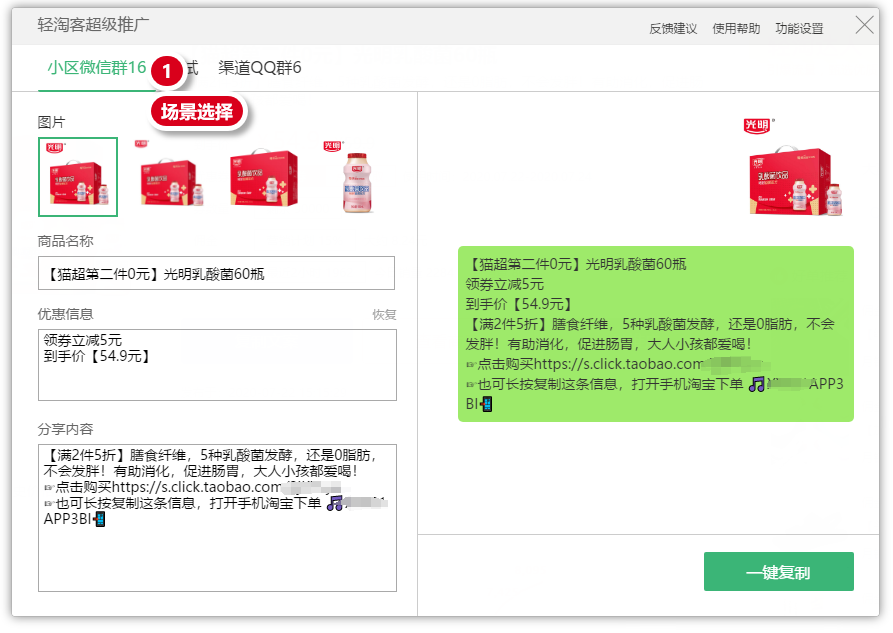Viewport: 893px width, 633px height.
Task: Click the music note emoji in the share content box
Action: [334, 503]
